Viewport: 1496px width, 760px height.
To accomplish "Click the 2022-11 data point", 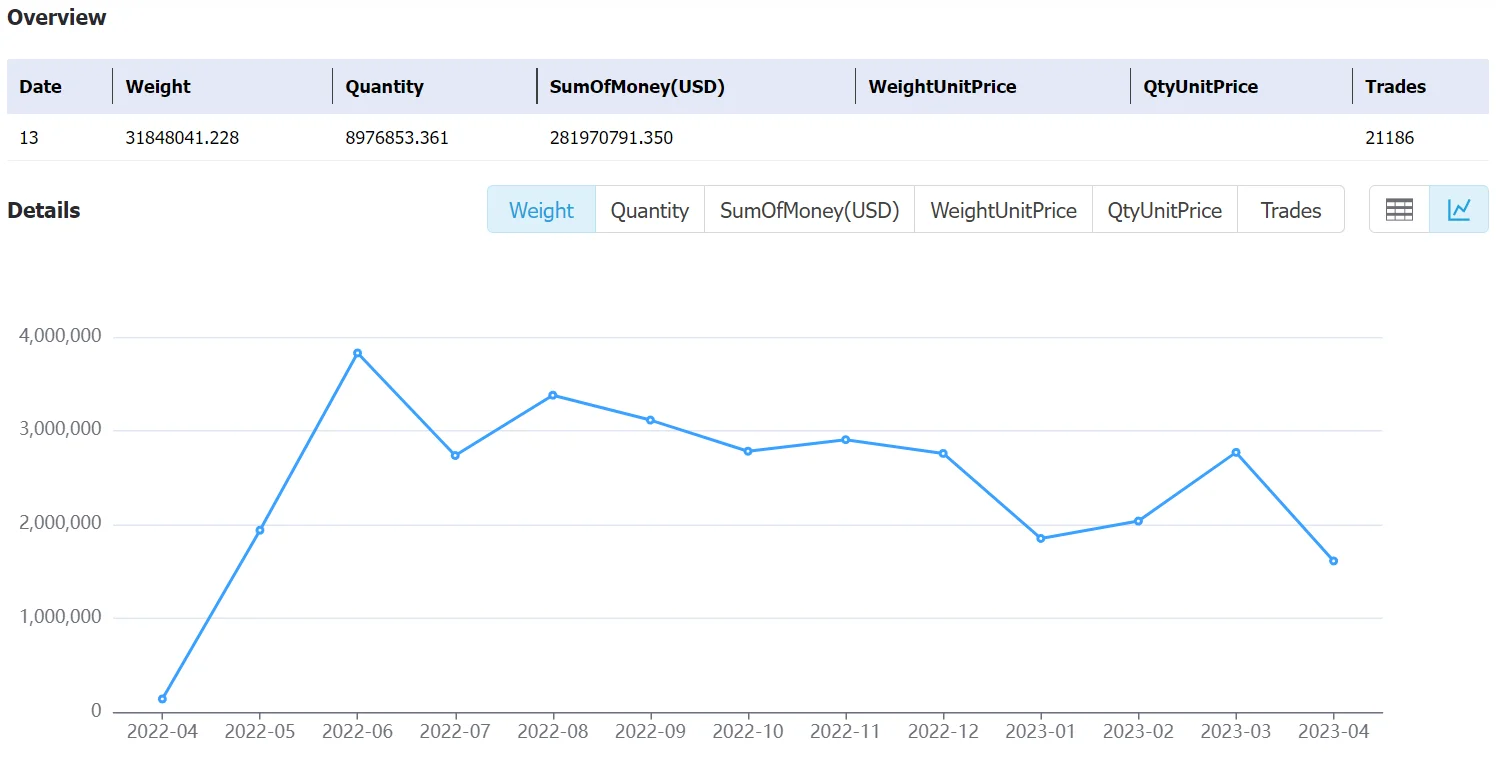I will click(x=846, y=440).
